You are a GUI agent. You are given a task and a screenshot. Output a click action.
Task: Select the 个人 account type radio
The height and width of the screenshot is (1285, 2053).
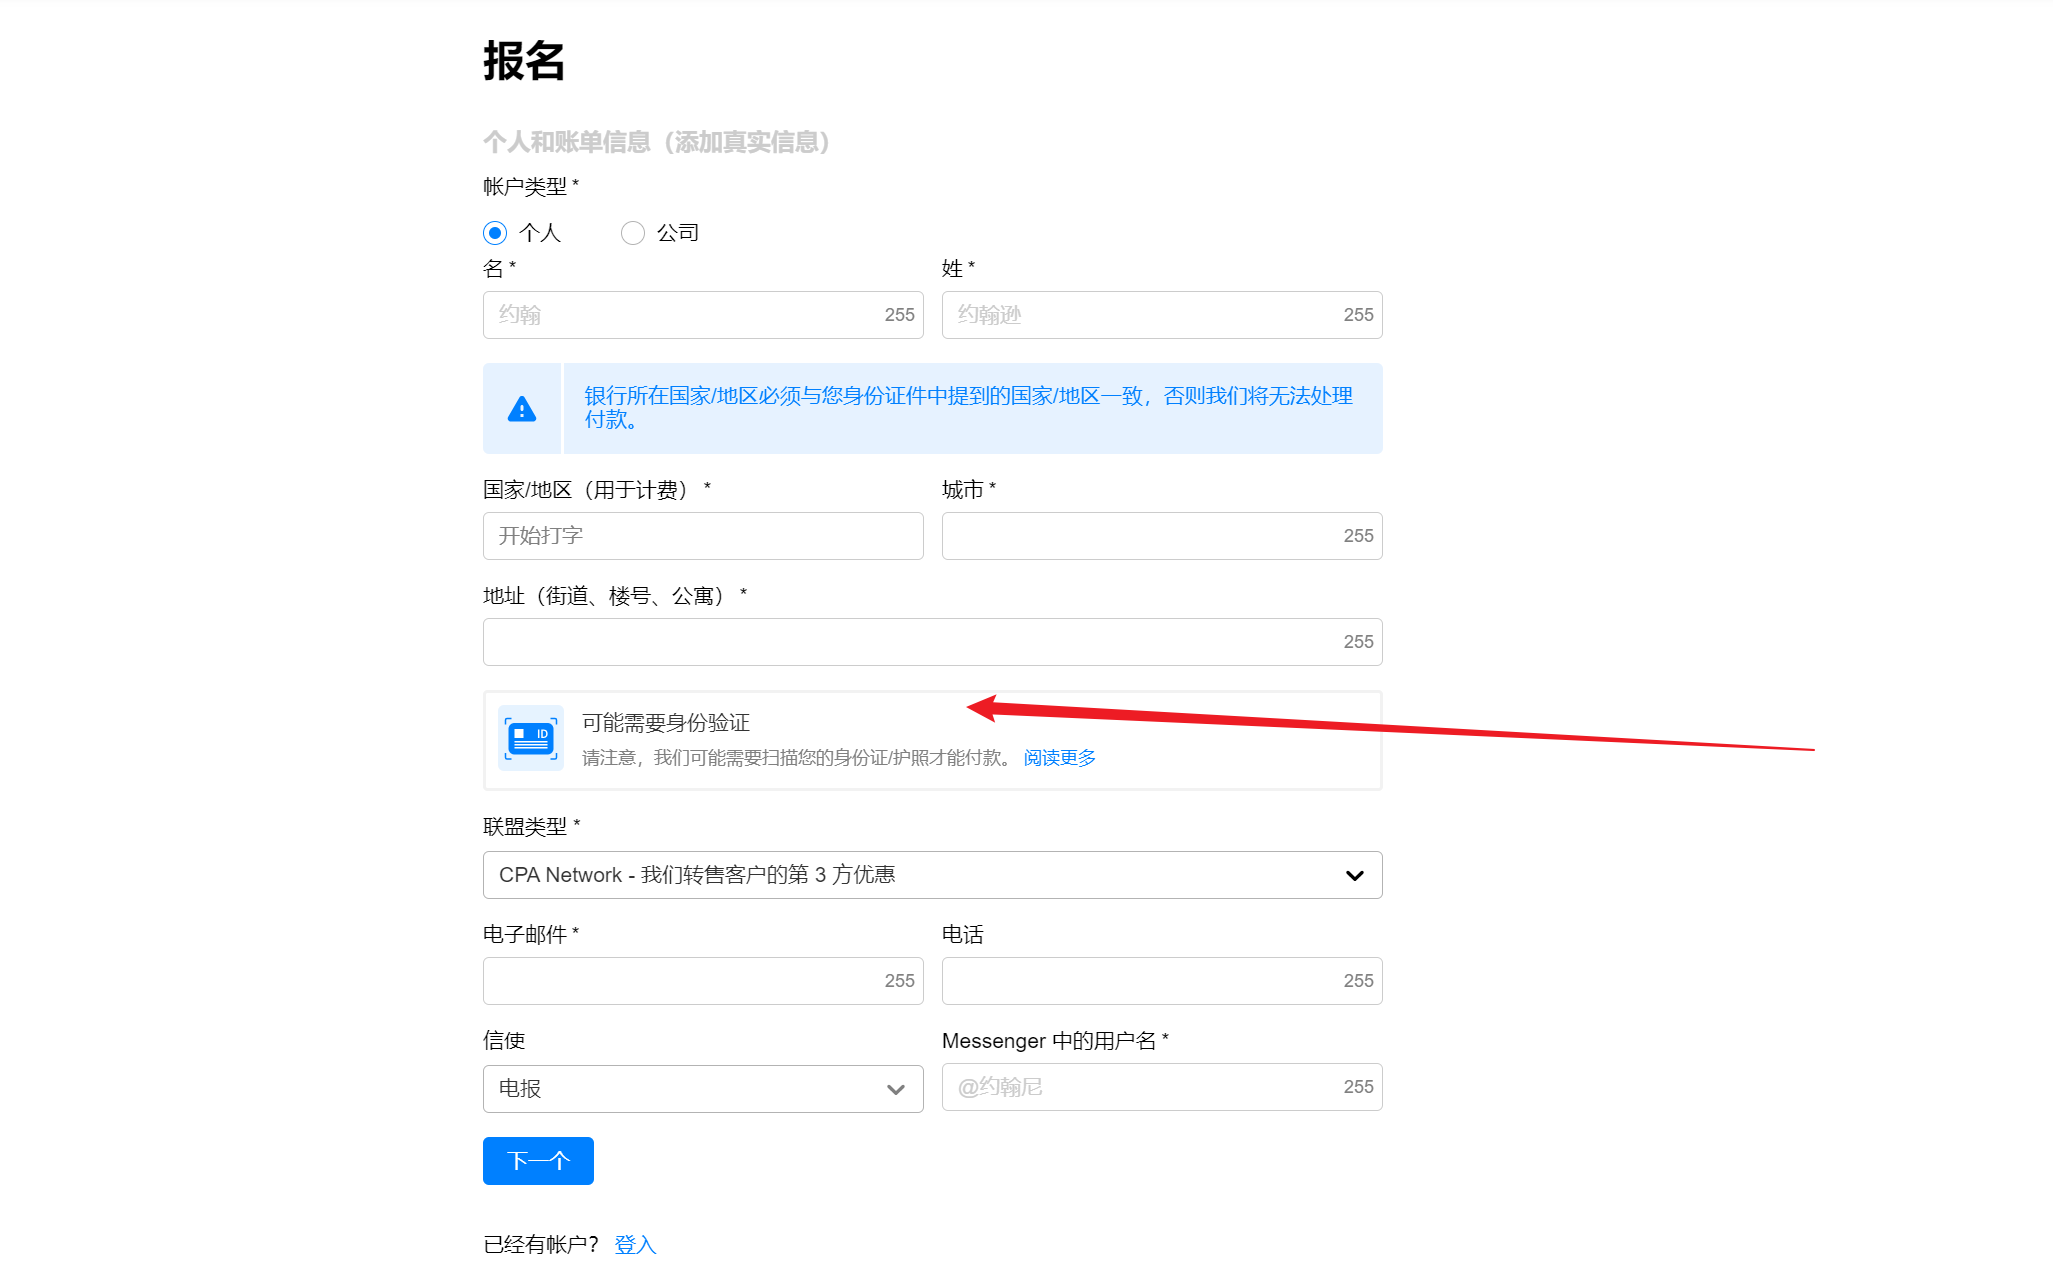(x=495, y=233)
